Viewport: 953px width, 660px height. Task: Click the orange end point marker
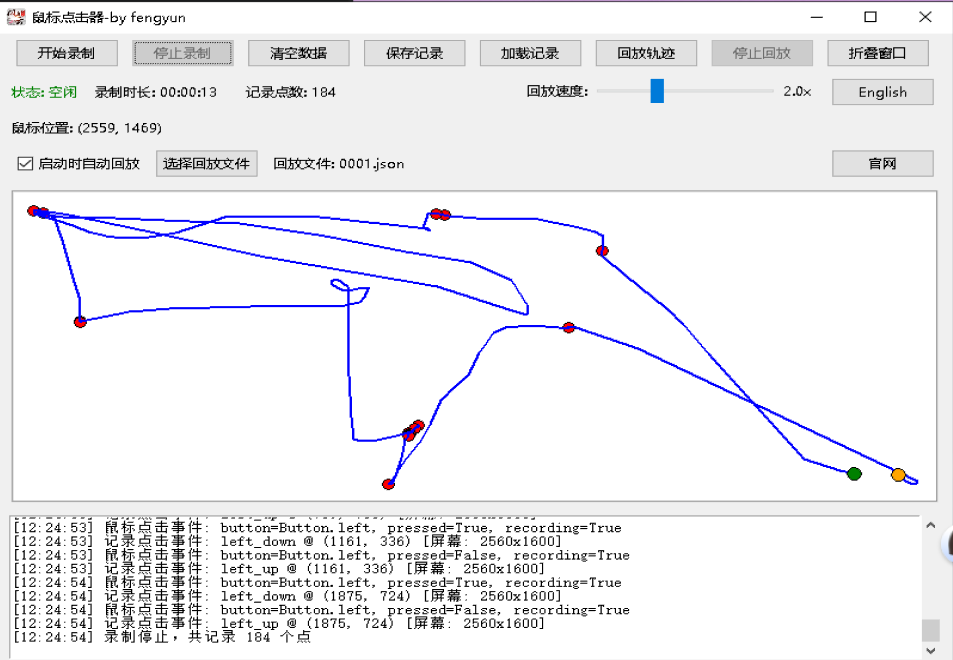898,475
